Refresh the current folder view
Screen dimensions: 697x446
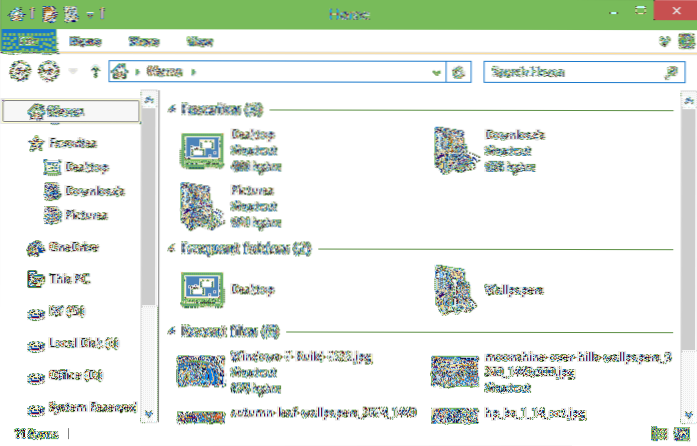(x=459, y=72)
